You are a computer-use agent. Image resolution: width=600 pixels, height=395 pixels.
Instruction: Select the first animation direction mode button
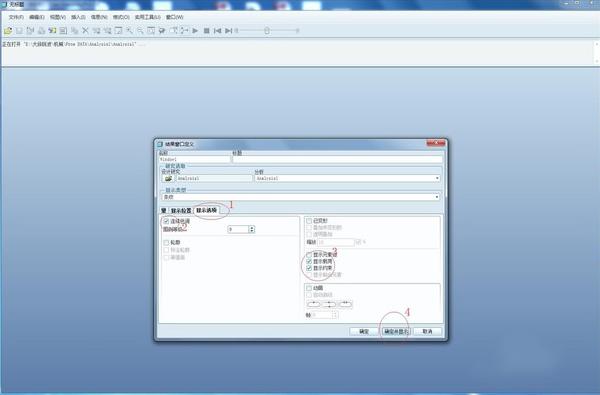(x=313, y=304)
